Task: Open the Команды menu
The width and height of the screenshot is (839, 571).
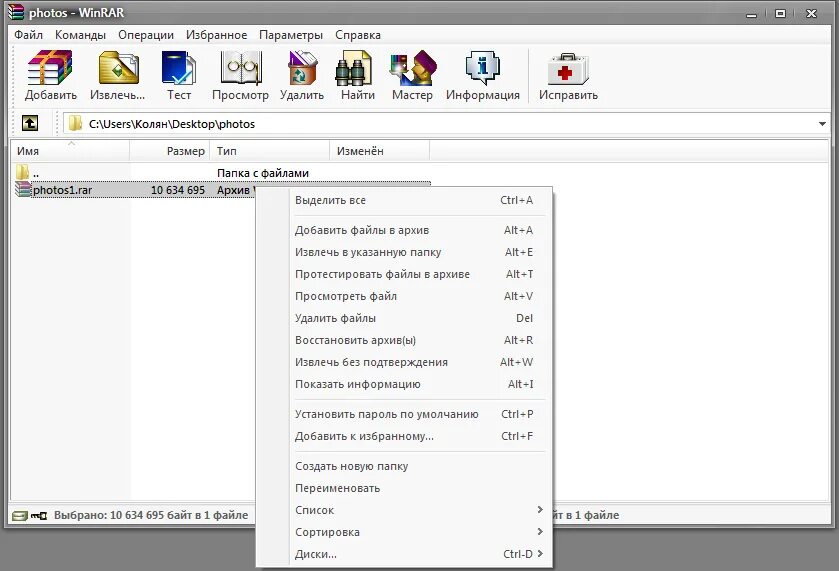Action: coord(80,35)
